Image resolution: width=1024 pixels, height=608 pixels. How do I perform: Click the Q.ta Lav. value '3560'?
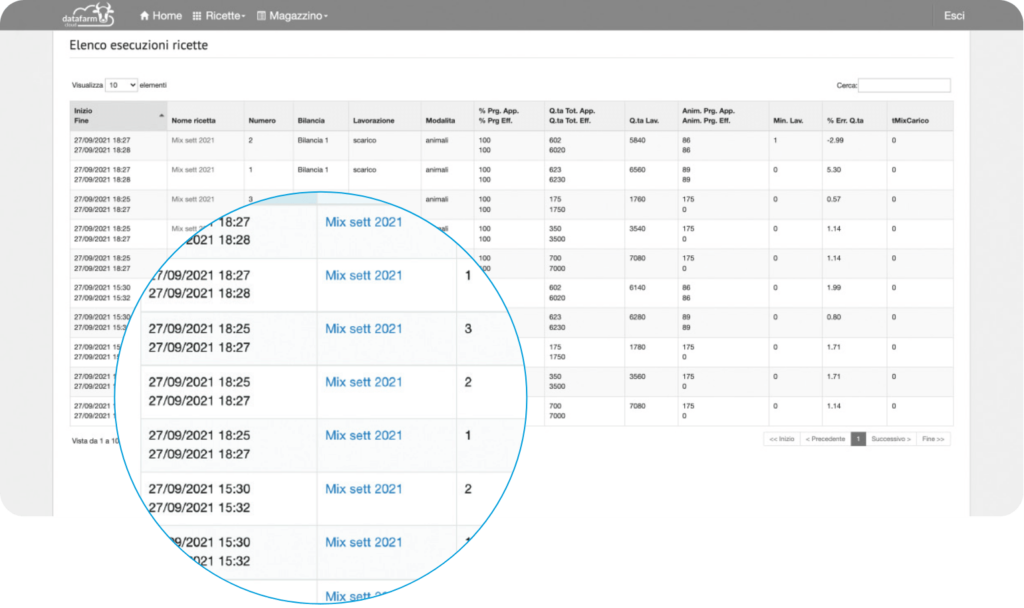click(x=637, y=376)
